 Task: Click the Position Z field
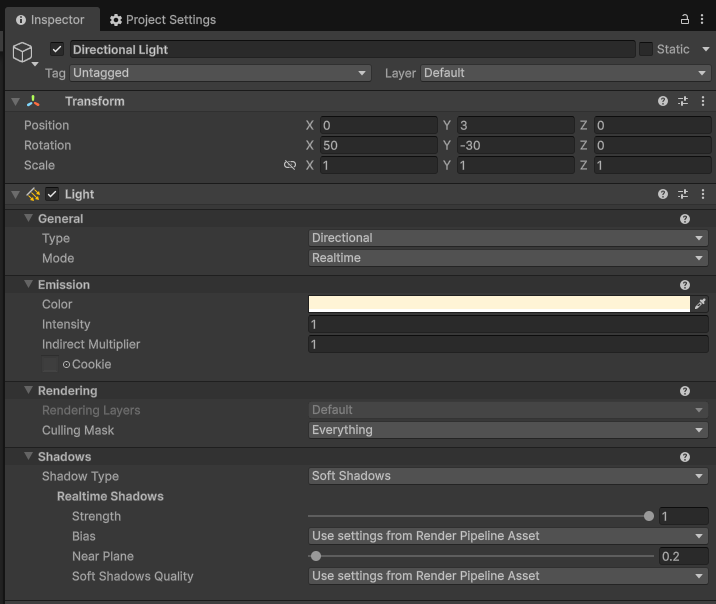coord(653,125)
